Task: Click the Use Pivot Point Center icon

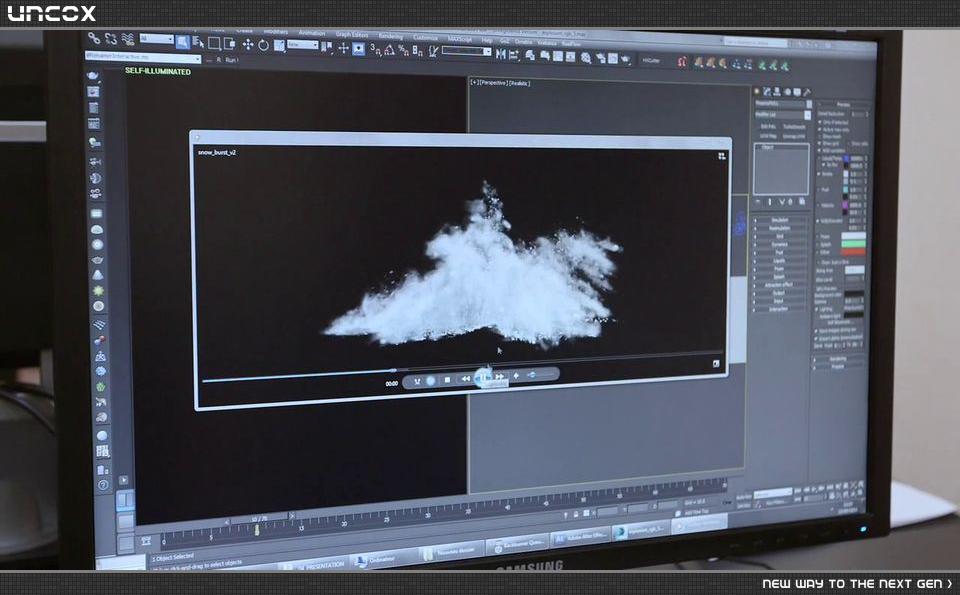Action: pos(327,47)
